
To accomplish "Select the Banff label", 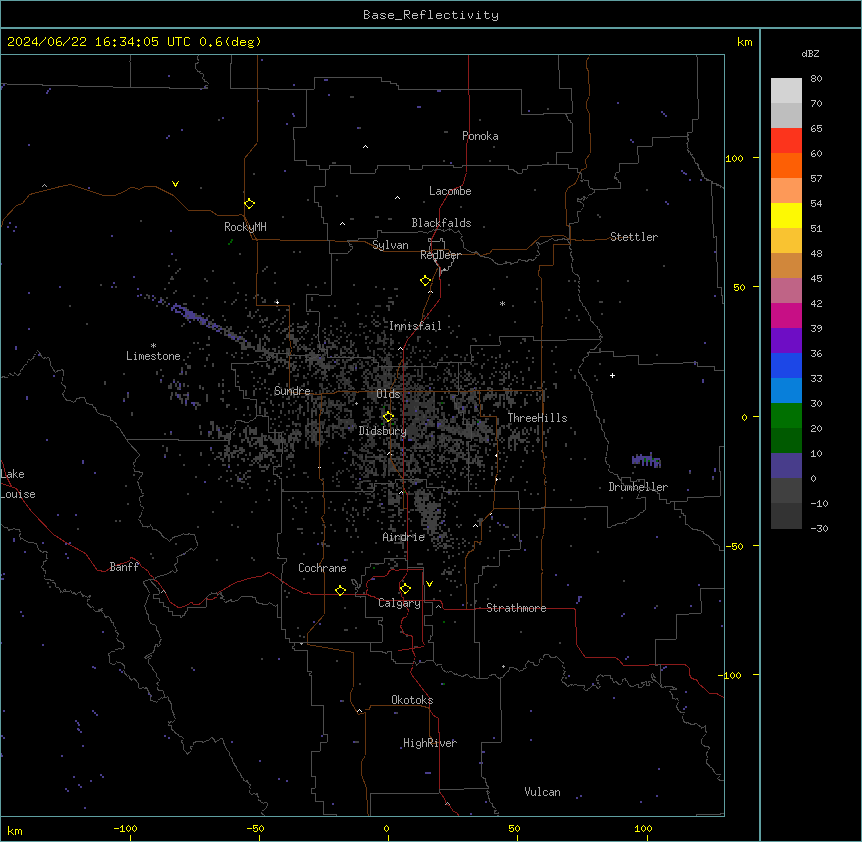I will pos(124,567).
